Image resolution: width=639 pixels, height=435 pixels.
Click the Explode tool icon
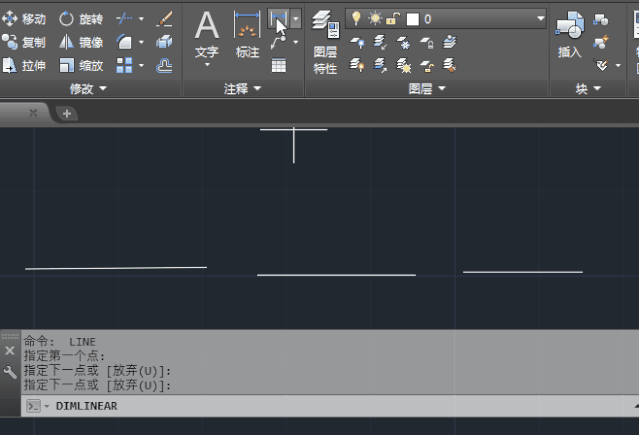[x=165, y=42]
